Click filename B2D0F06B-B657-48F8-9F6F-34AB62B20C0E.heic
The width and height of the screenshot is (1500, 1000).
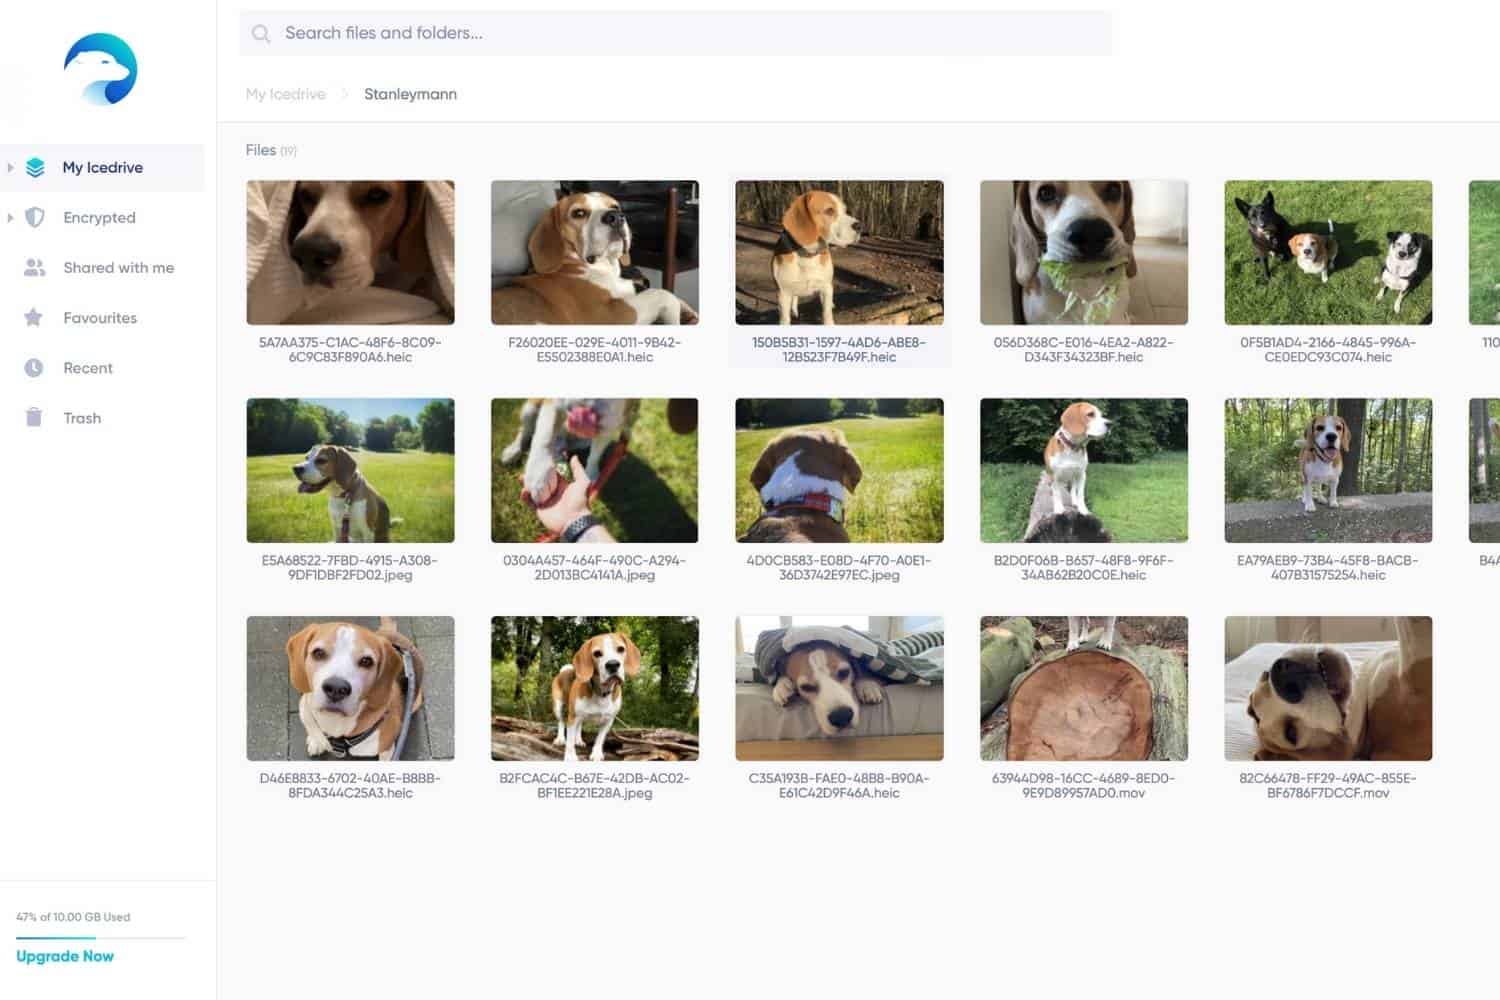pos(1084,568)
